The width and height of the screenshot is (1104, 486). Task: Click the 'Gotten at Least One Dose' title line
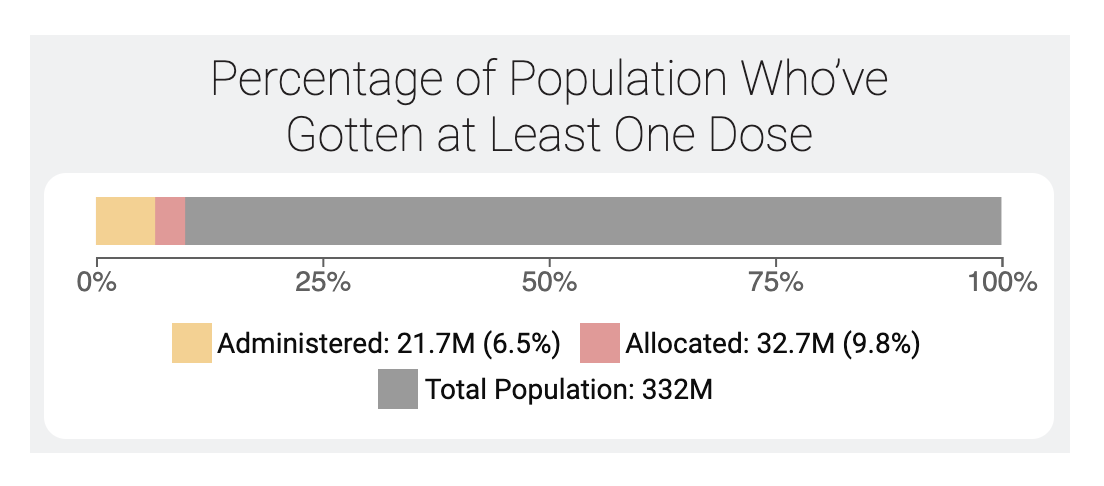pos(549,135)
